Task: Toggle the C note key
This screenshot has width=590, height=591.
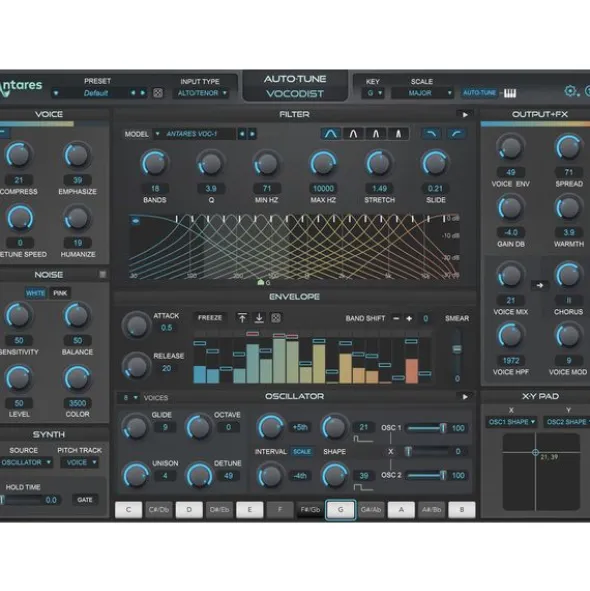Action: [x=129, y=510]
